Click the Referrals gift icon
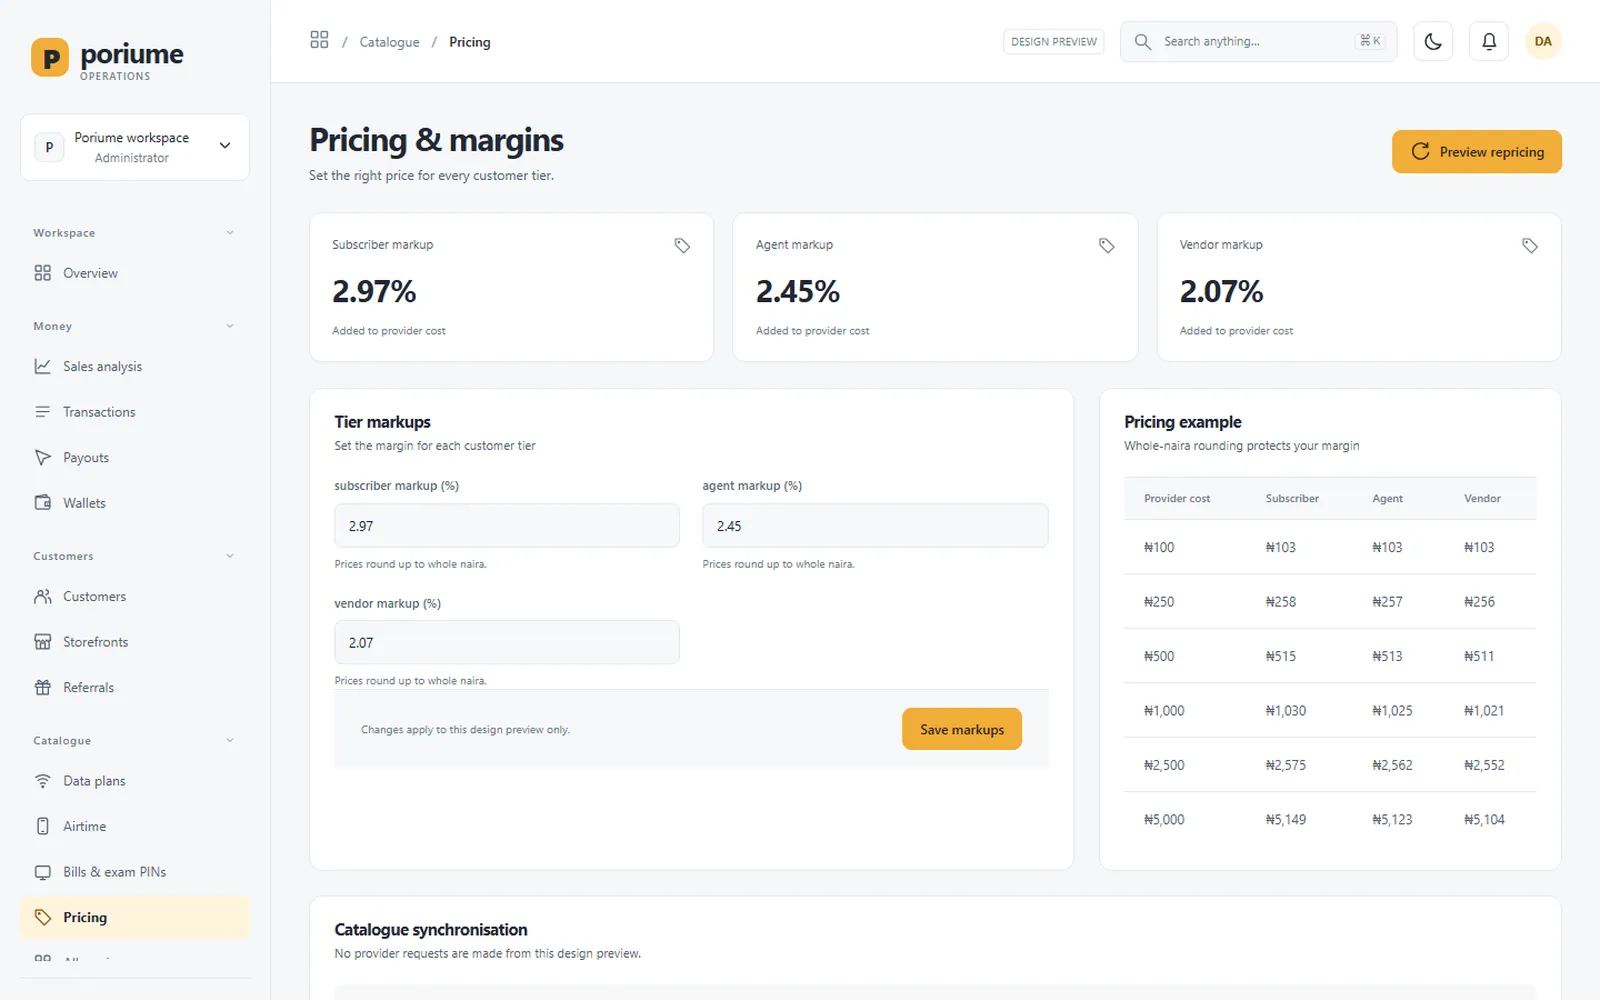1600x1000 pixels. [x=42, y=687]
